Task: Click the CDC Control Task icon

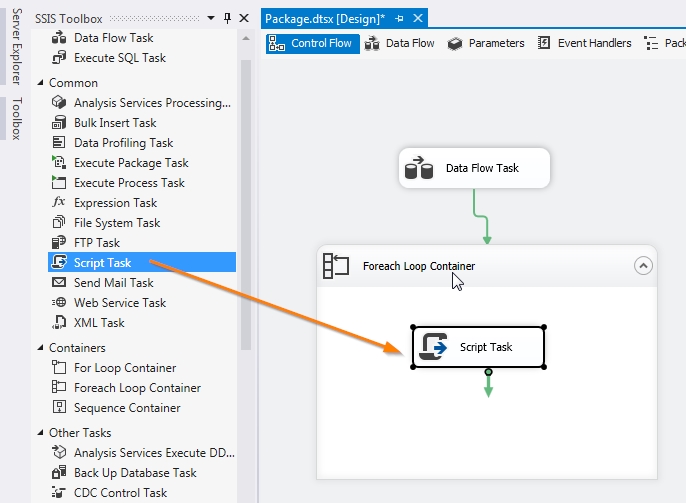Action: (59, 493)
